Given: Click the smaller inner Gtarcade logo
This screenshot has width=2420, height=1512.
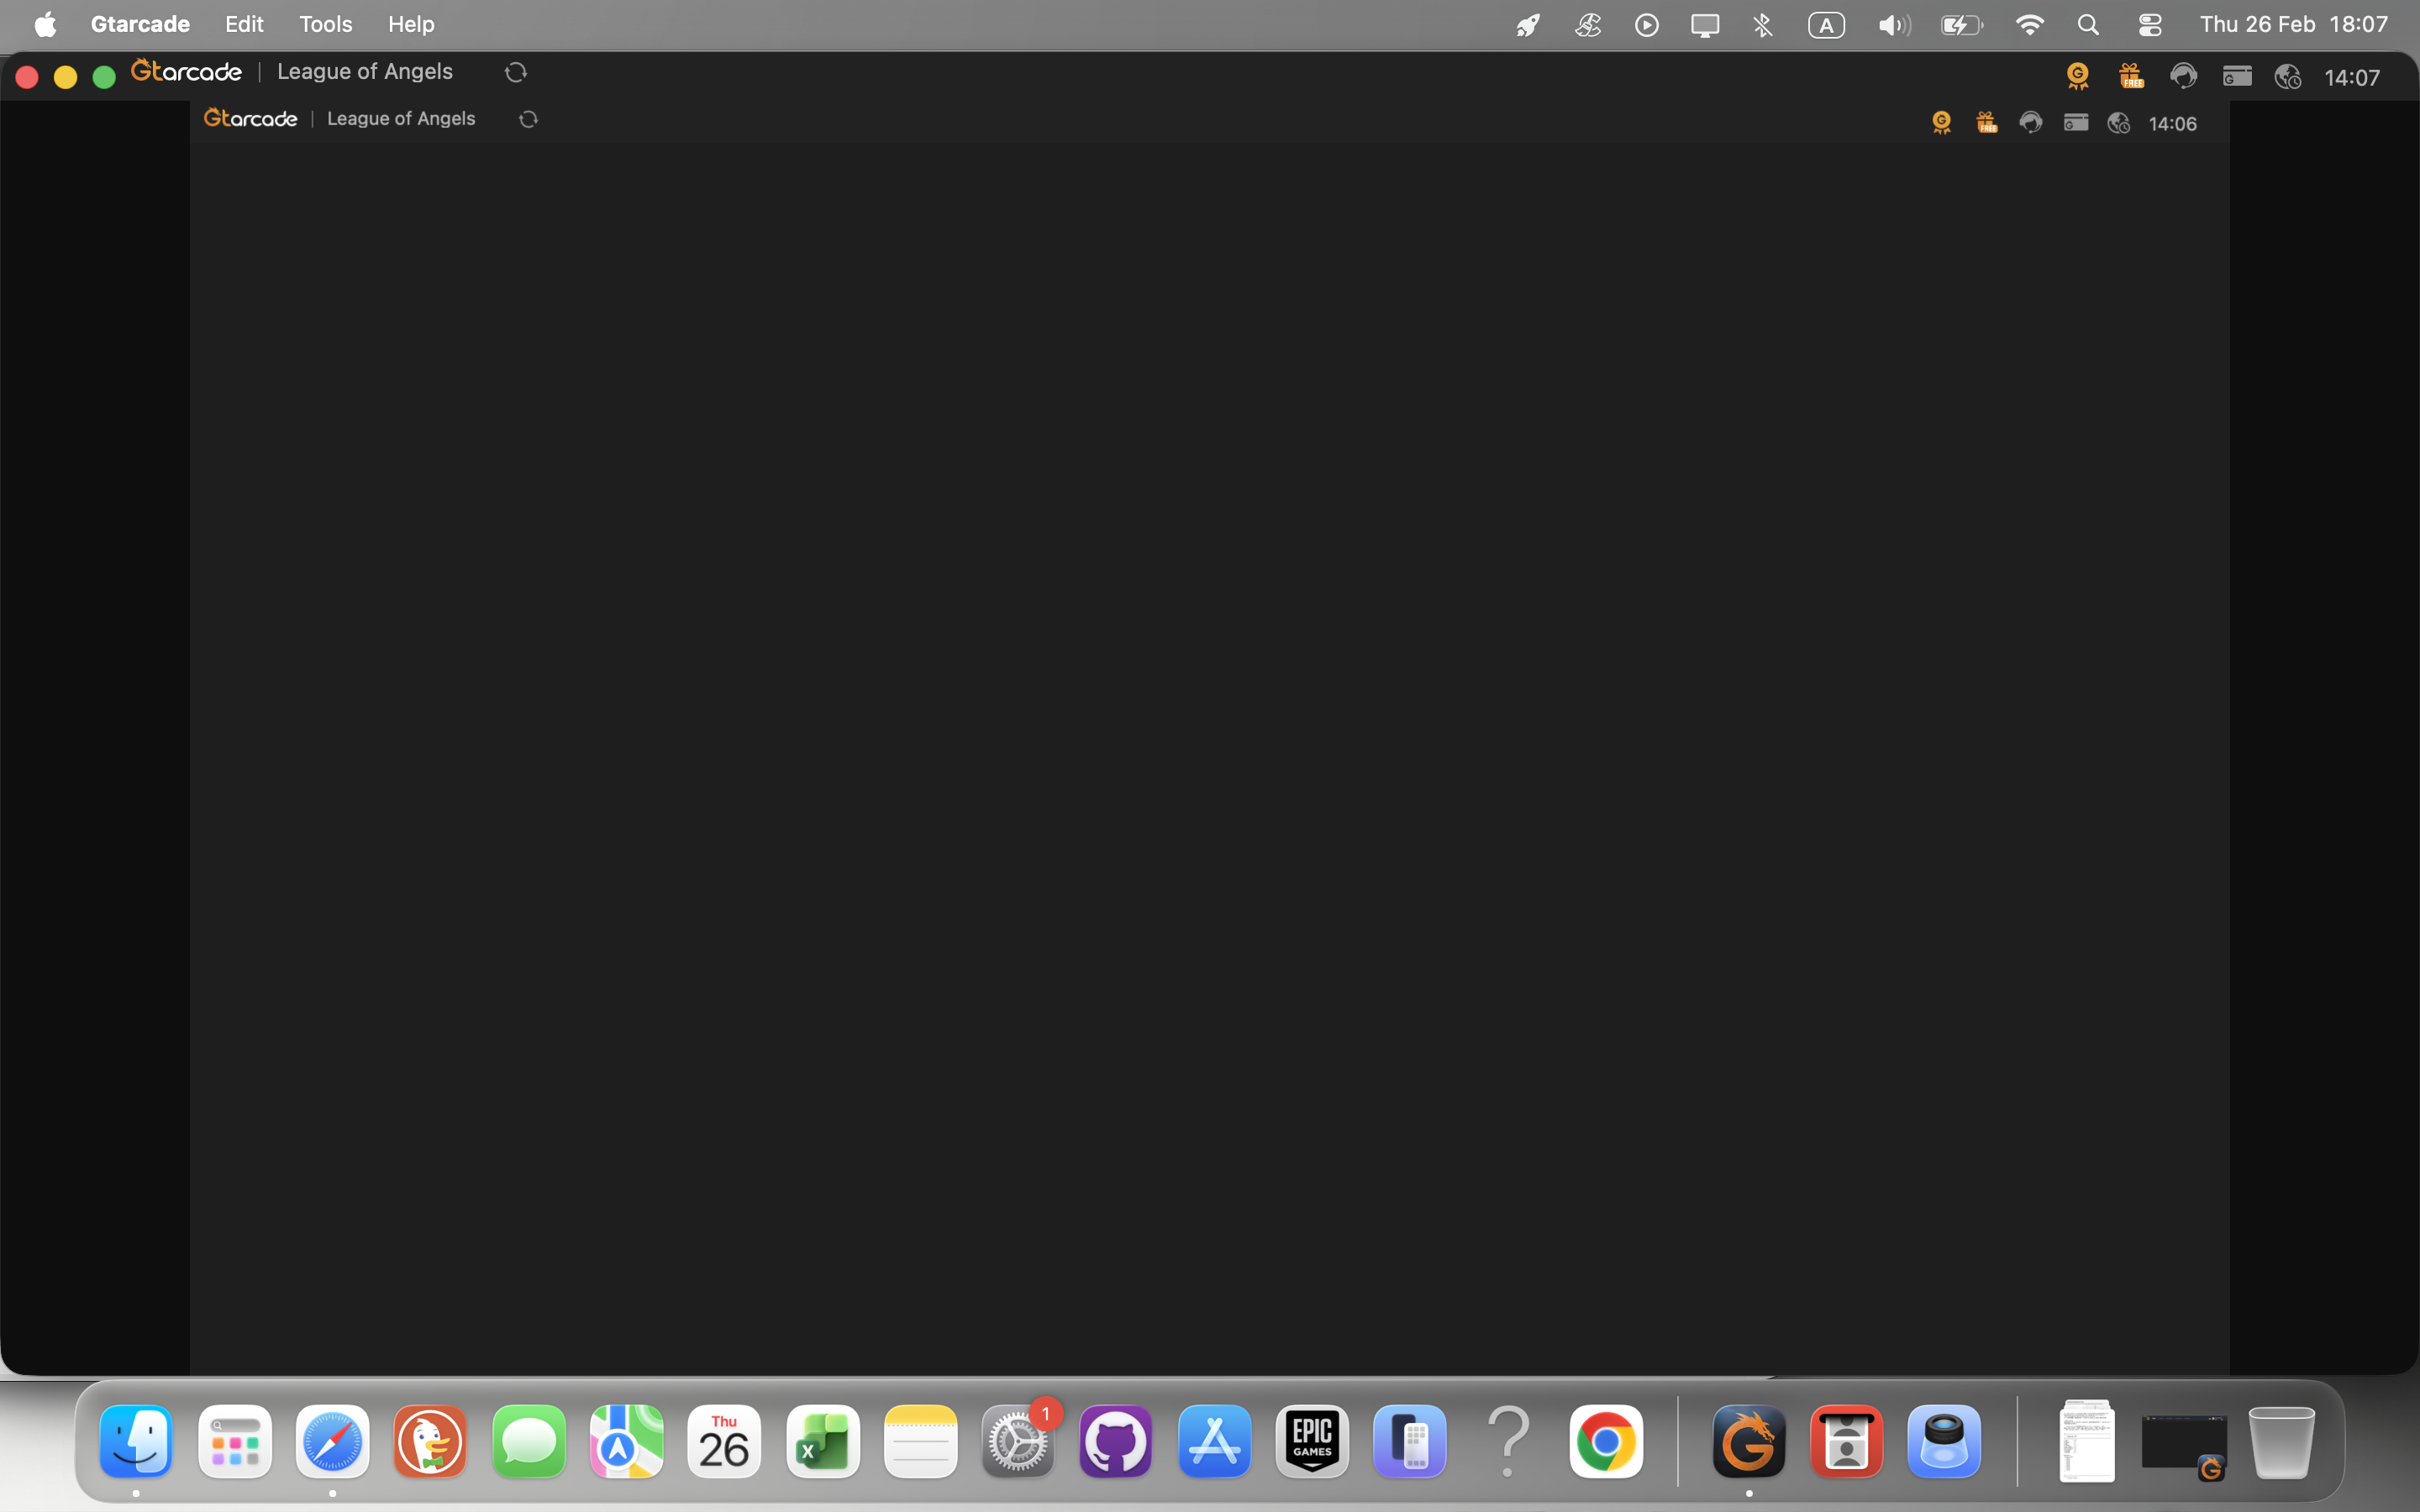Looking at the screenshot, I should (x=251, y=119).
